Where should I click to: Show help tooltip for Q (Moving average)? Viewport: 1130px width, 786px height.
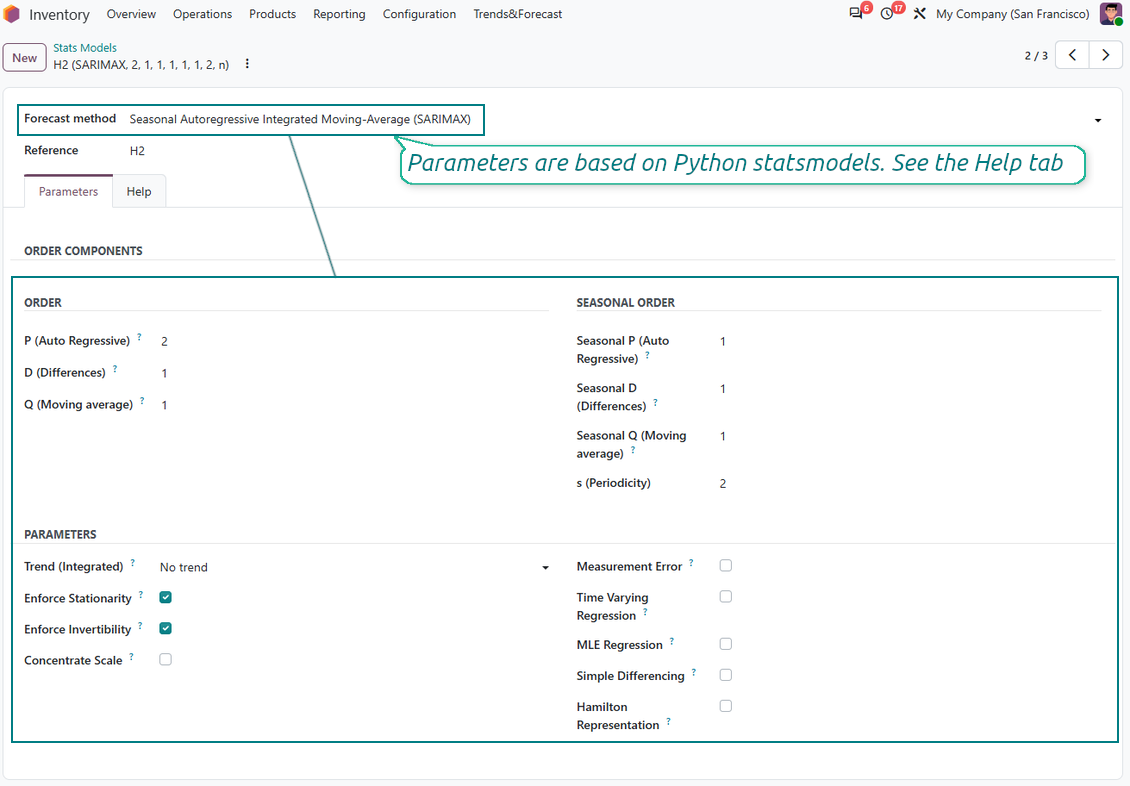(x=142, y=400)
